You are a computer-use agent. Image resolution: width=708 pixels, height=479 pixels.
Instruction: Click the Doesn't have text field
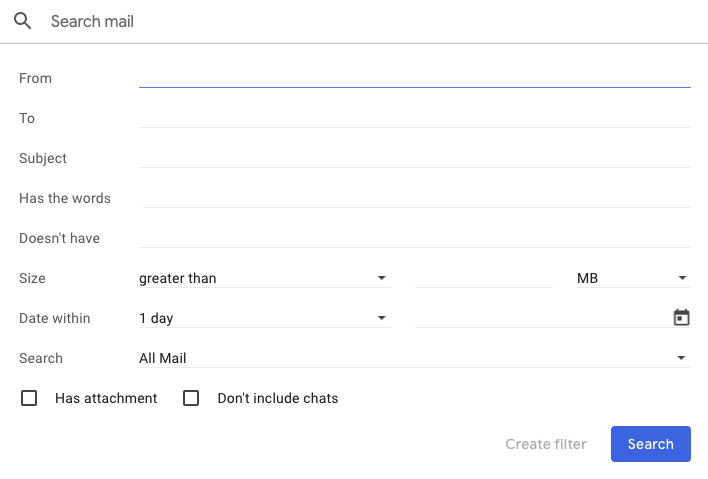click(x=415, y=238)
